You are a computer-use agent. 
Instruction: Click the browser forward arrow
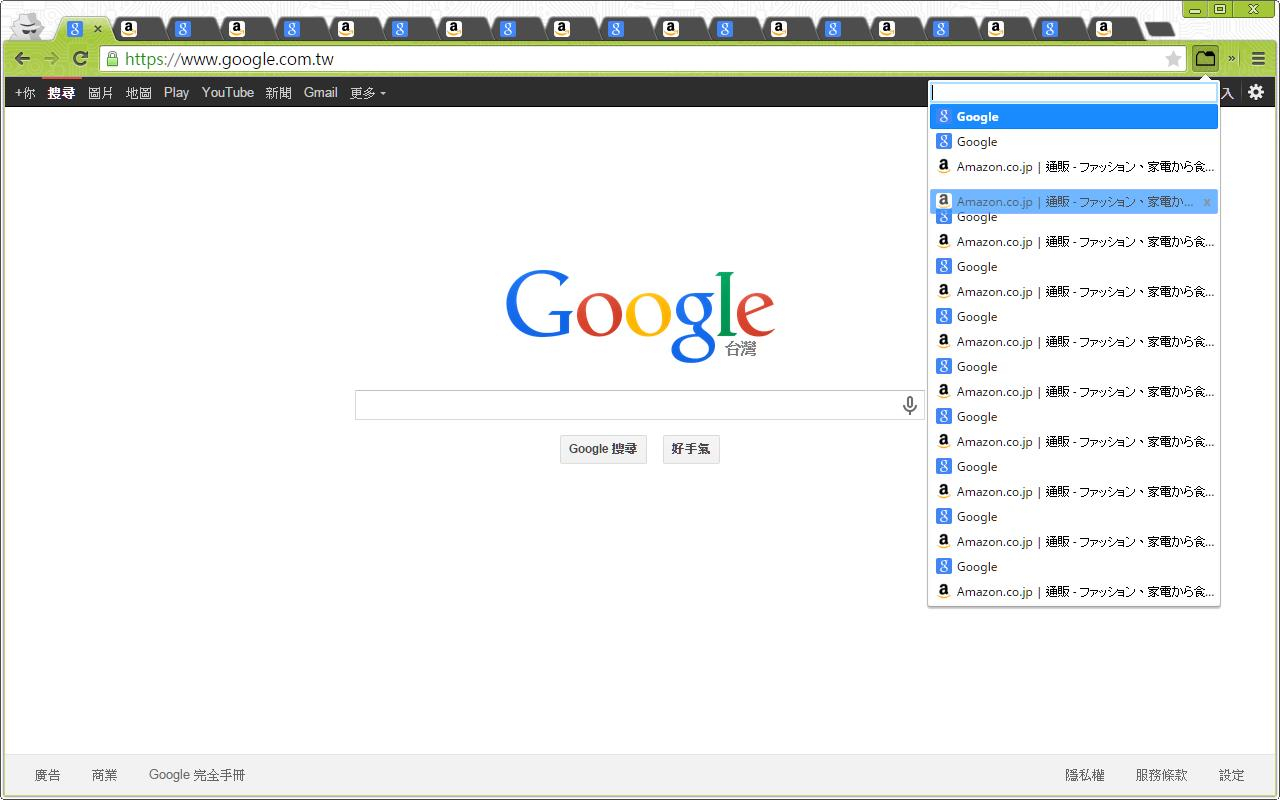coord(51,59)
